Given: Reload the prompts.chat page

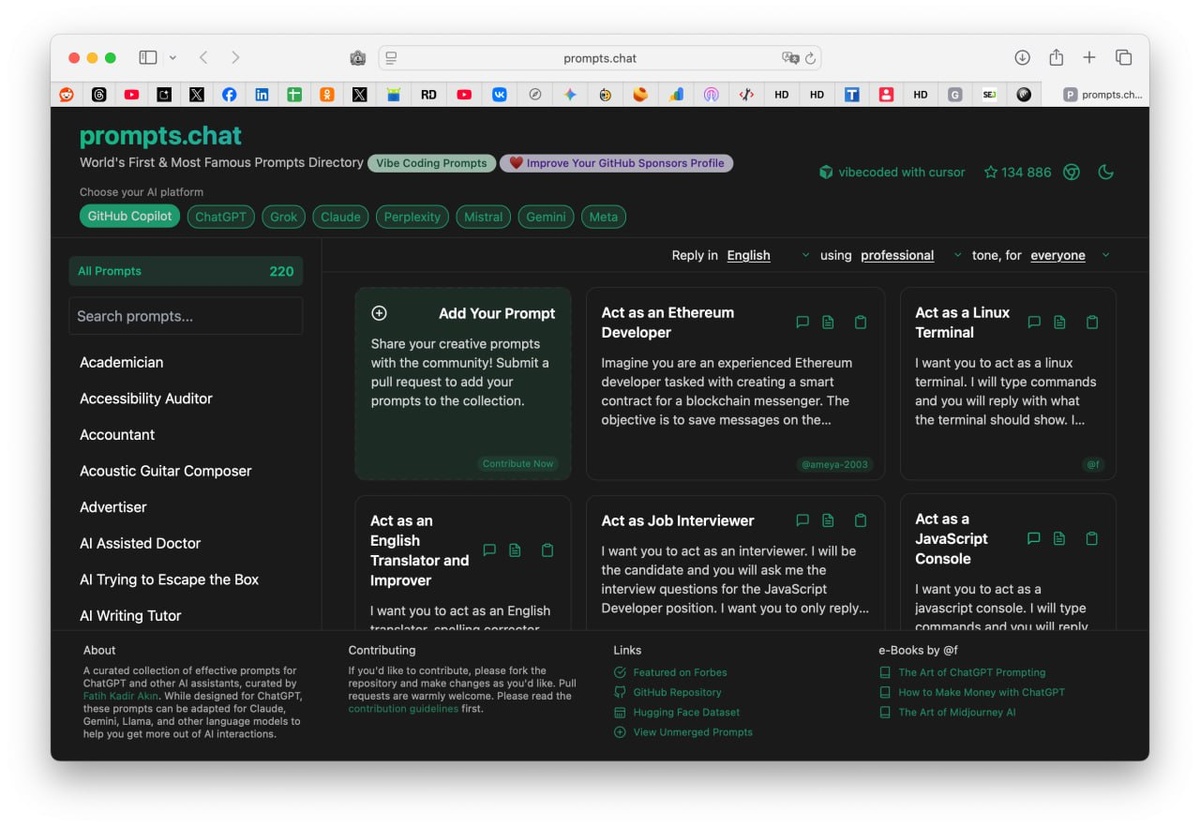Looking at the screenshot, I should pyautogui.click(x=810, y=58).
